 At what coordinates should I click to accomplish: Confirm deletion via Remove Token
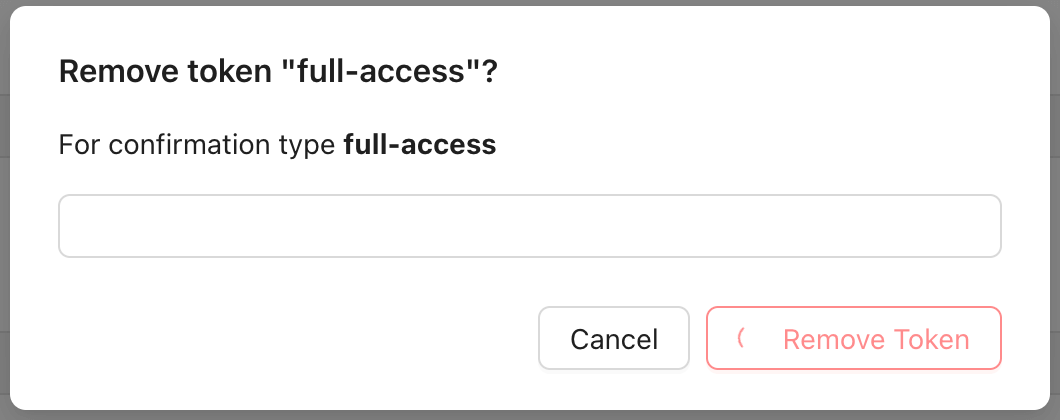[x=854, y=339]
